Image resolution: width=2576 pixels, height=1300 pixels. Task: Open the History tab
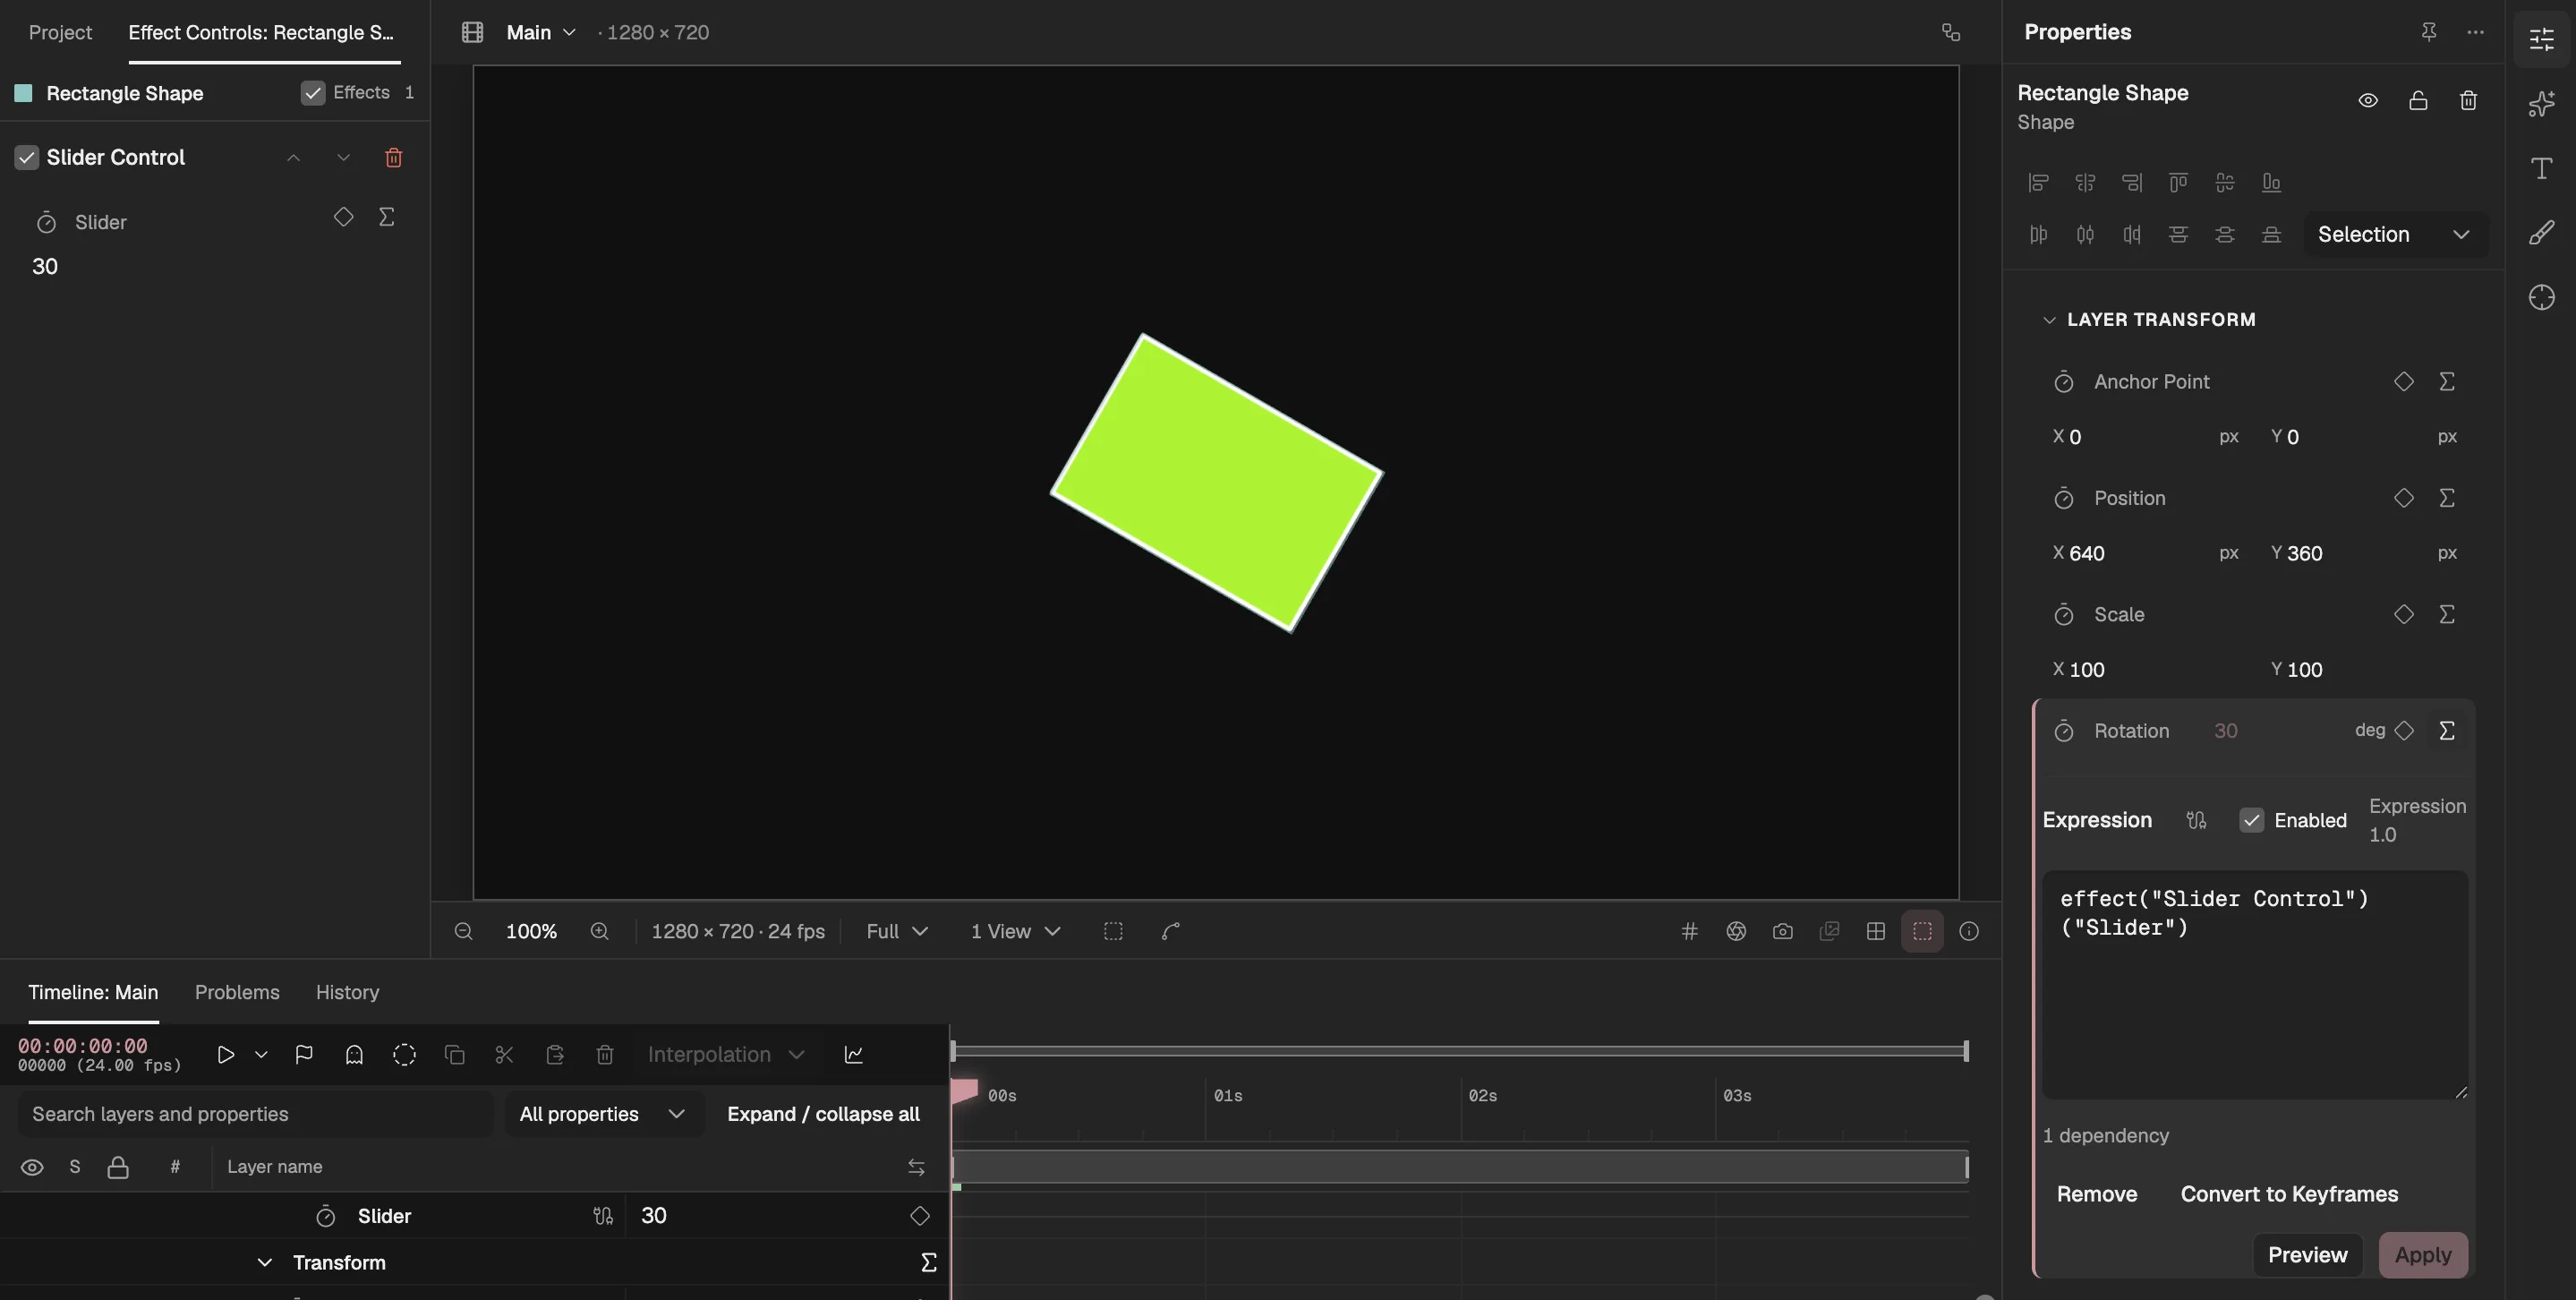[x=347, y=992]
